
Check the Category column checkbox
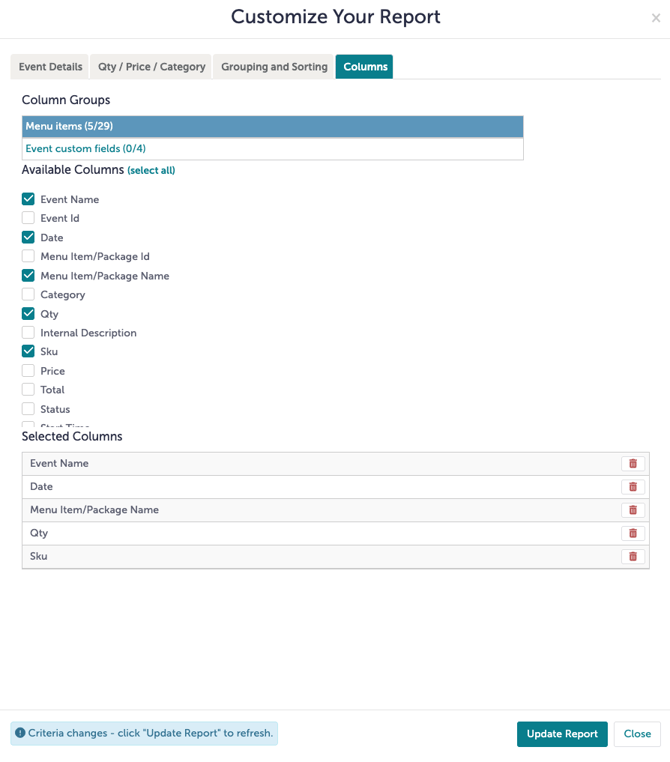click(28, 295)
